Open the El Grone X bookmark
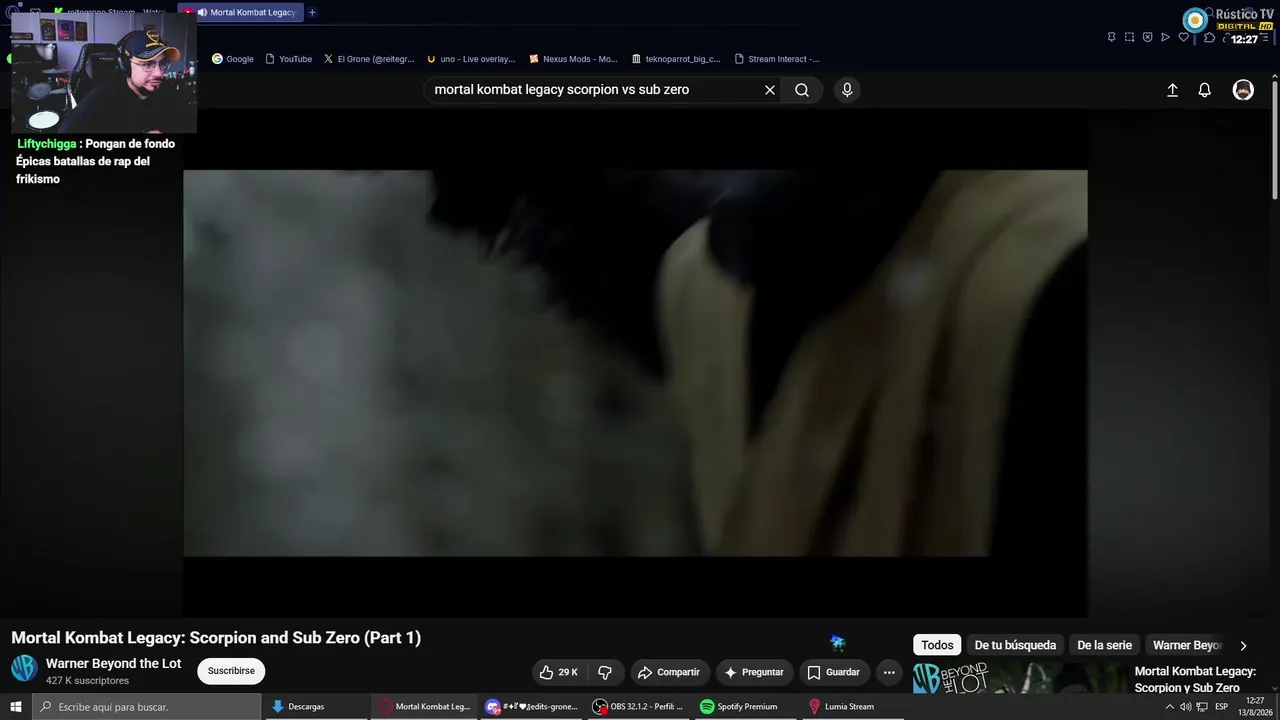Screen dimensions: 1280x720 (369, 59)
